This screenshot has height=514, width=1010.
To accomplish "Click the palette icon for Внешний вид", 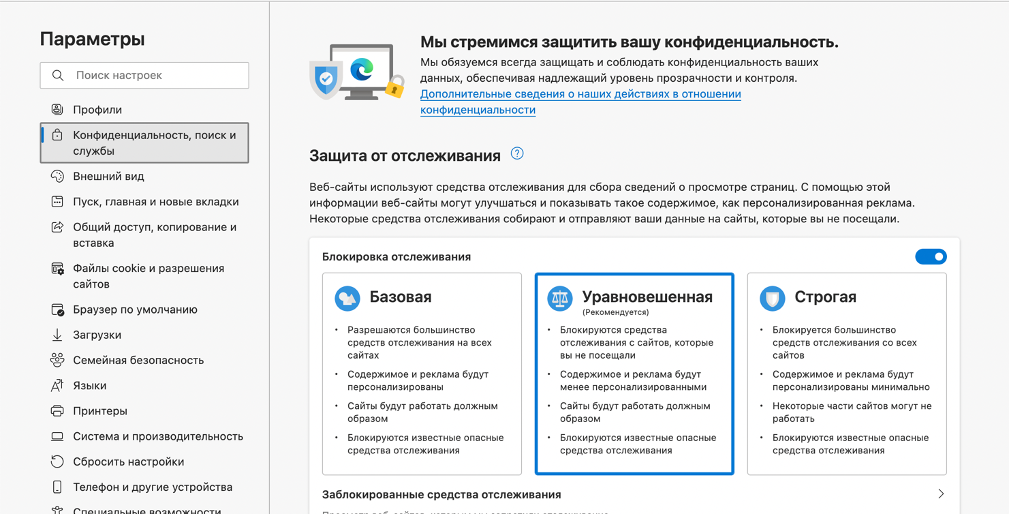I will click(57, 176).
